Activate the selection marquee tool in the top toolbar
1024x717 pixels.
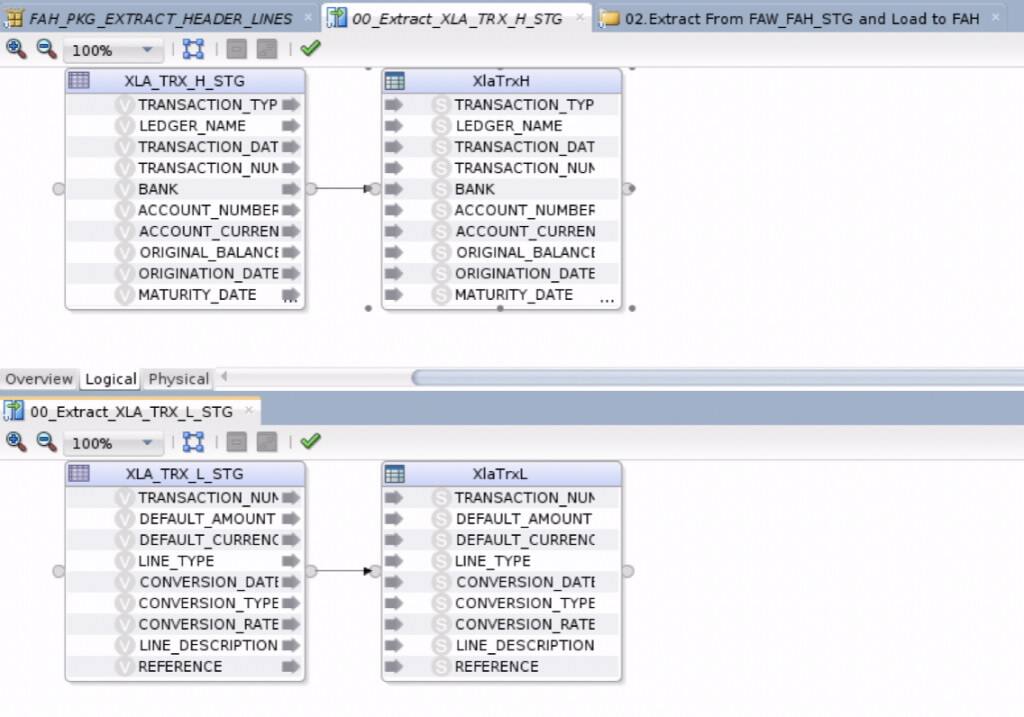click(x=193, y=48)
